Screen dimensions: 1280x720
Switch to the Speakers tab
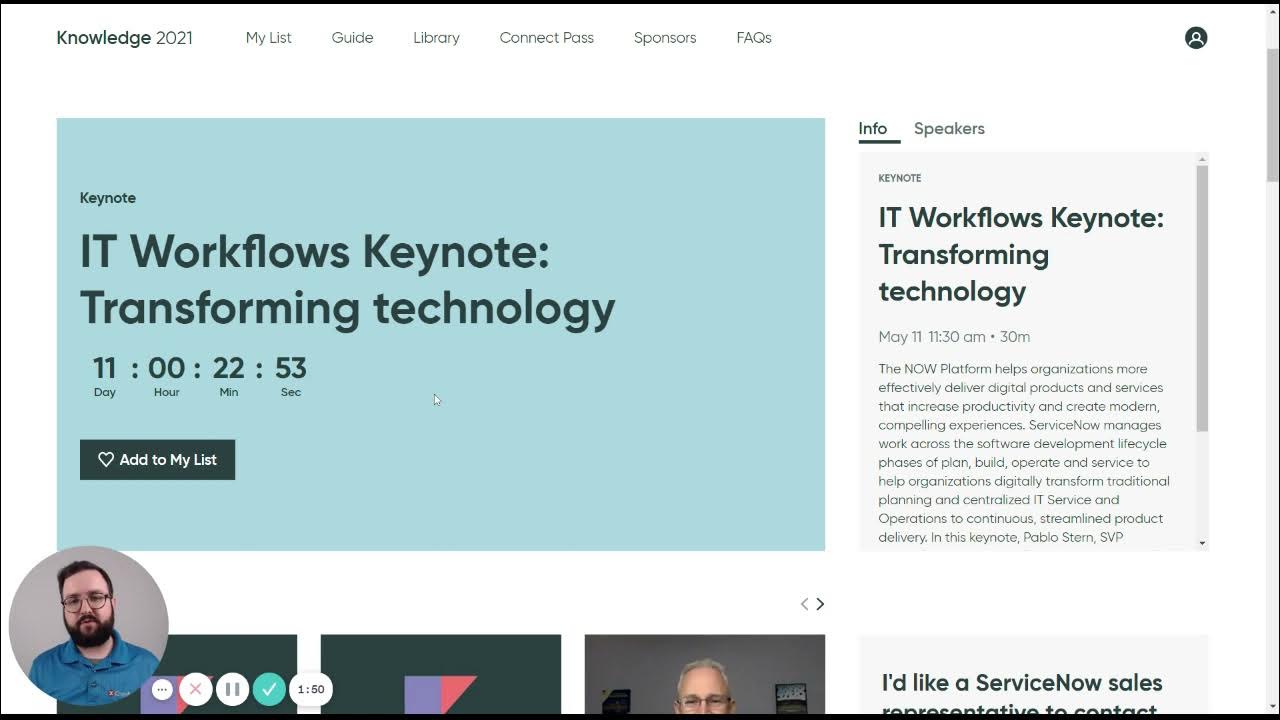pos(949,129)
